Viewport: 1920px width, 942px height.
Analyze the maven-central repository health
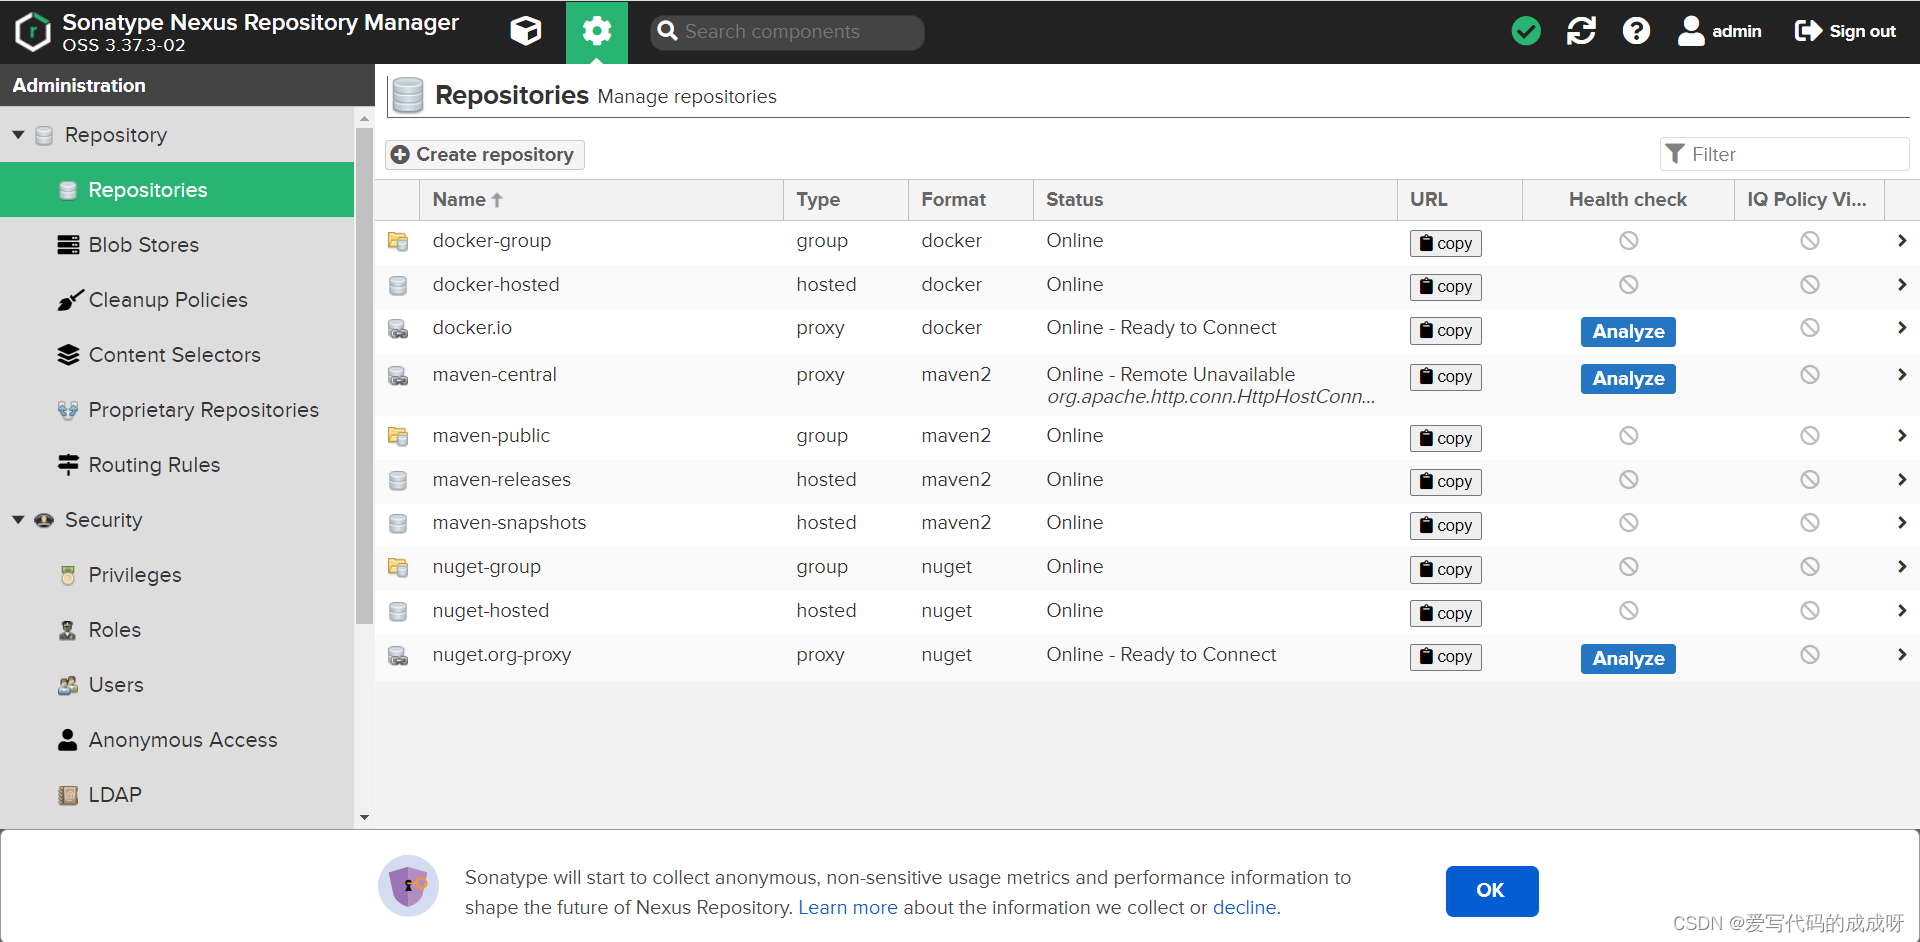click(x=1628, y=378)
